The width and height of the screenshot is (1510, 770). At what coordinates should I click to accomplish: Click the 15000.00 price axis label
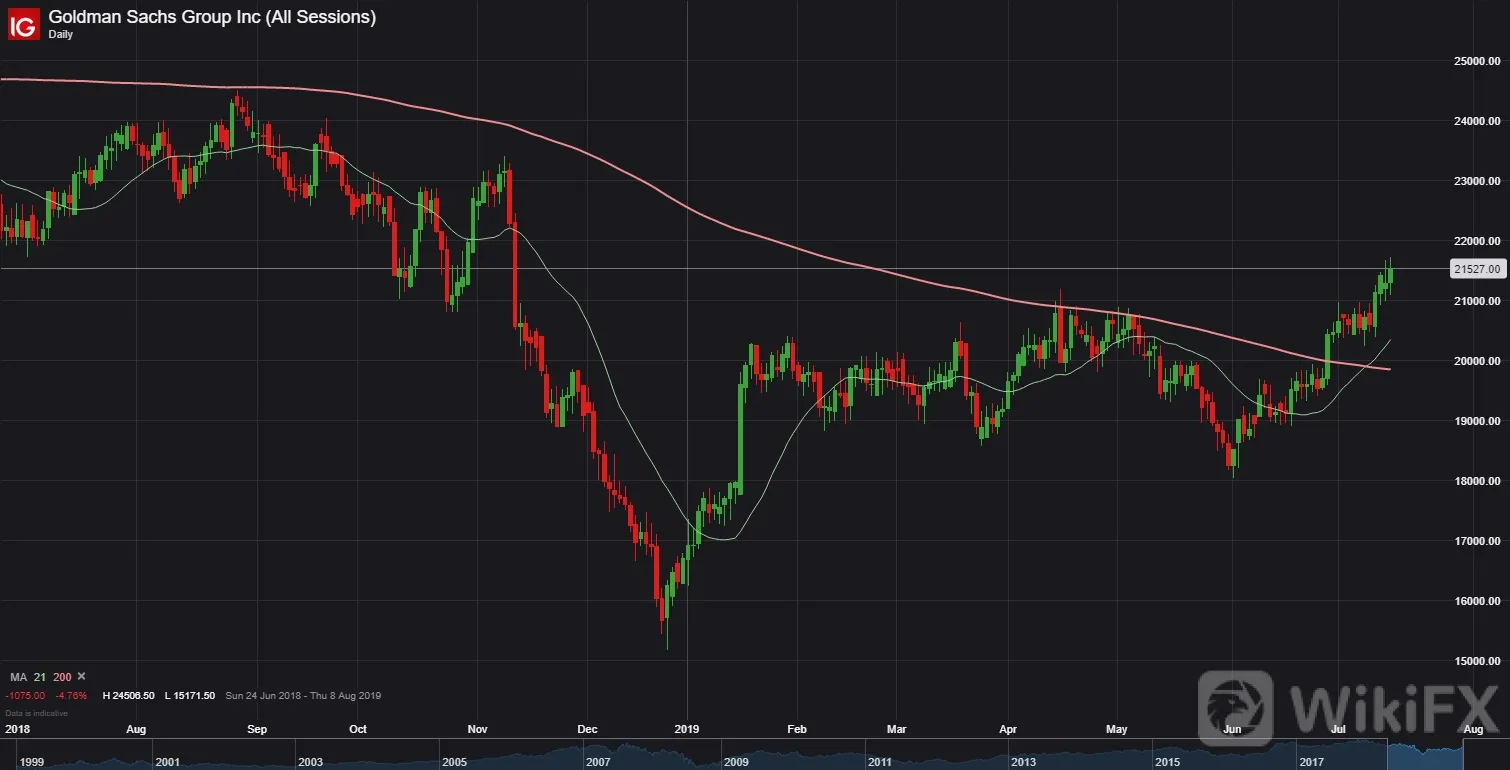coord(1477,661)
